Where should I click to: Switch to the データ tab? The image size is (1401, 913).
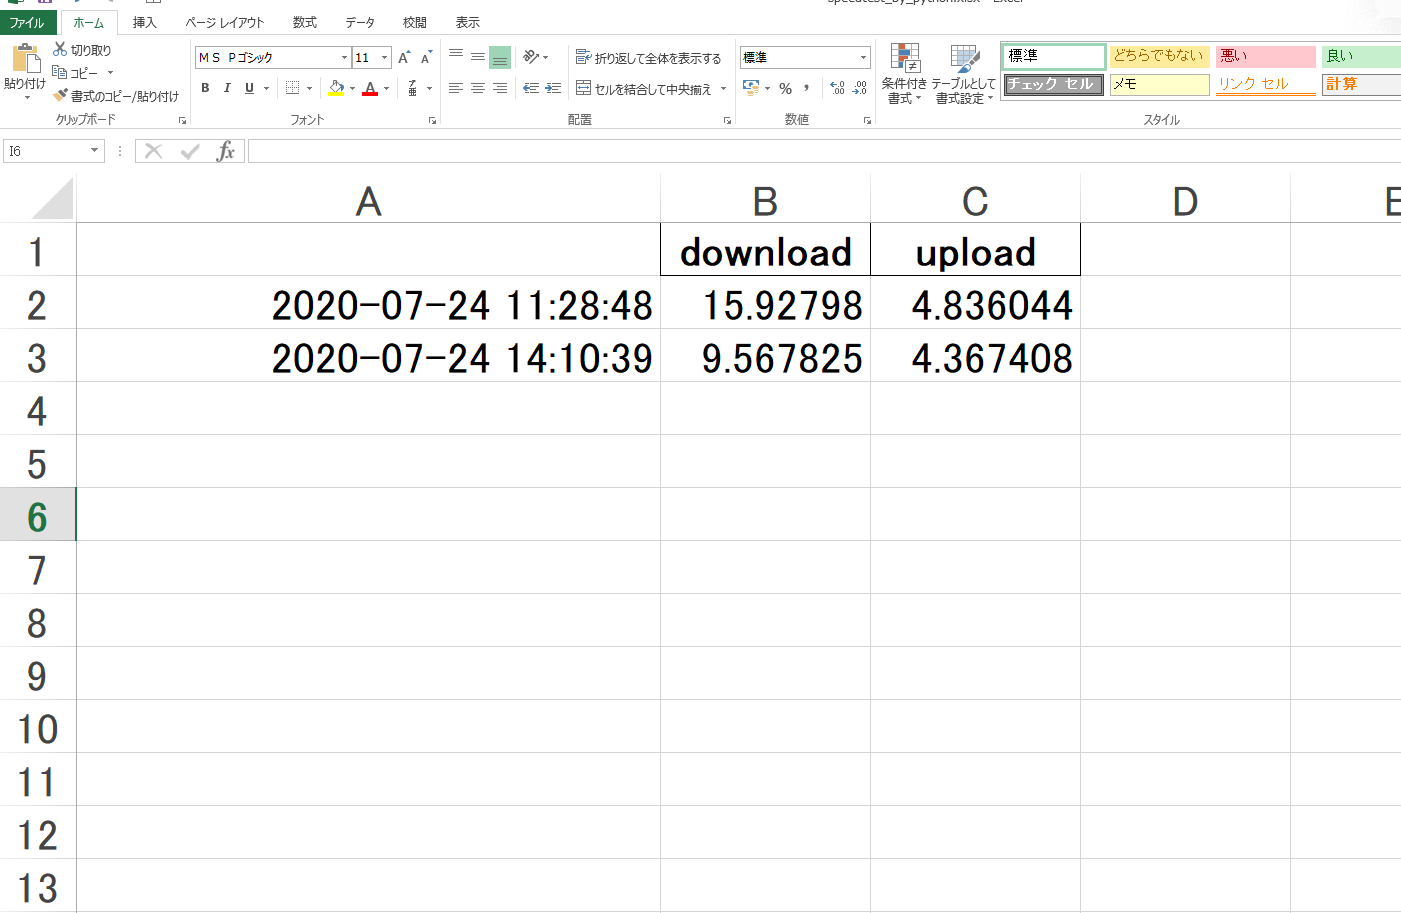(360, 22)
